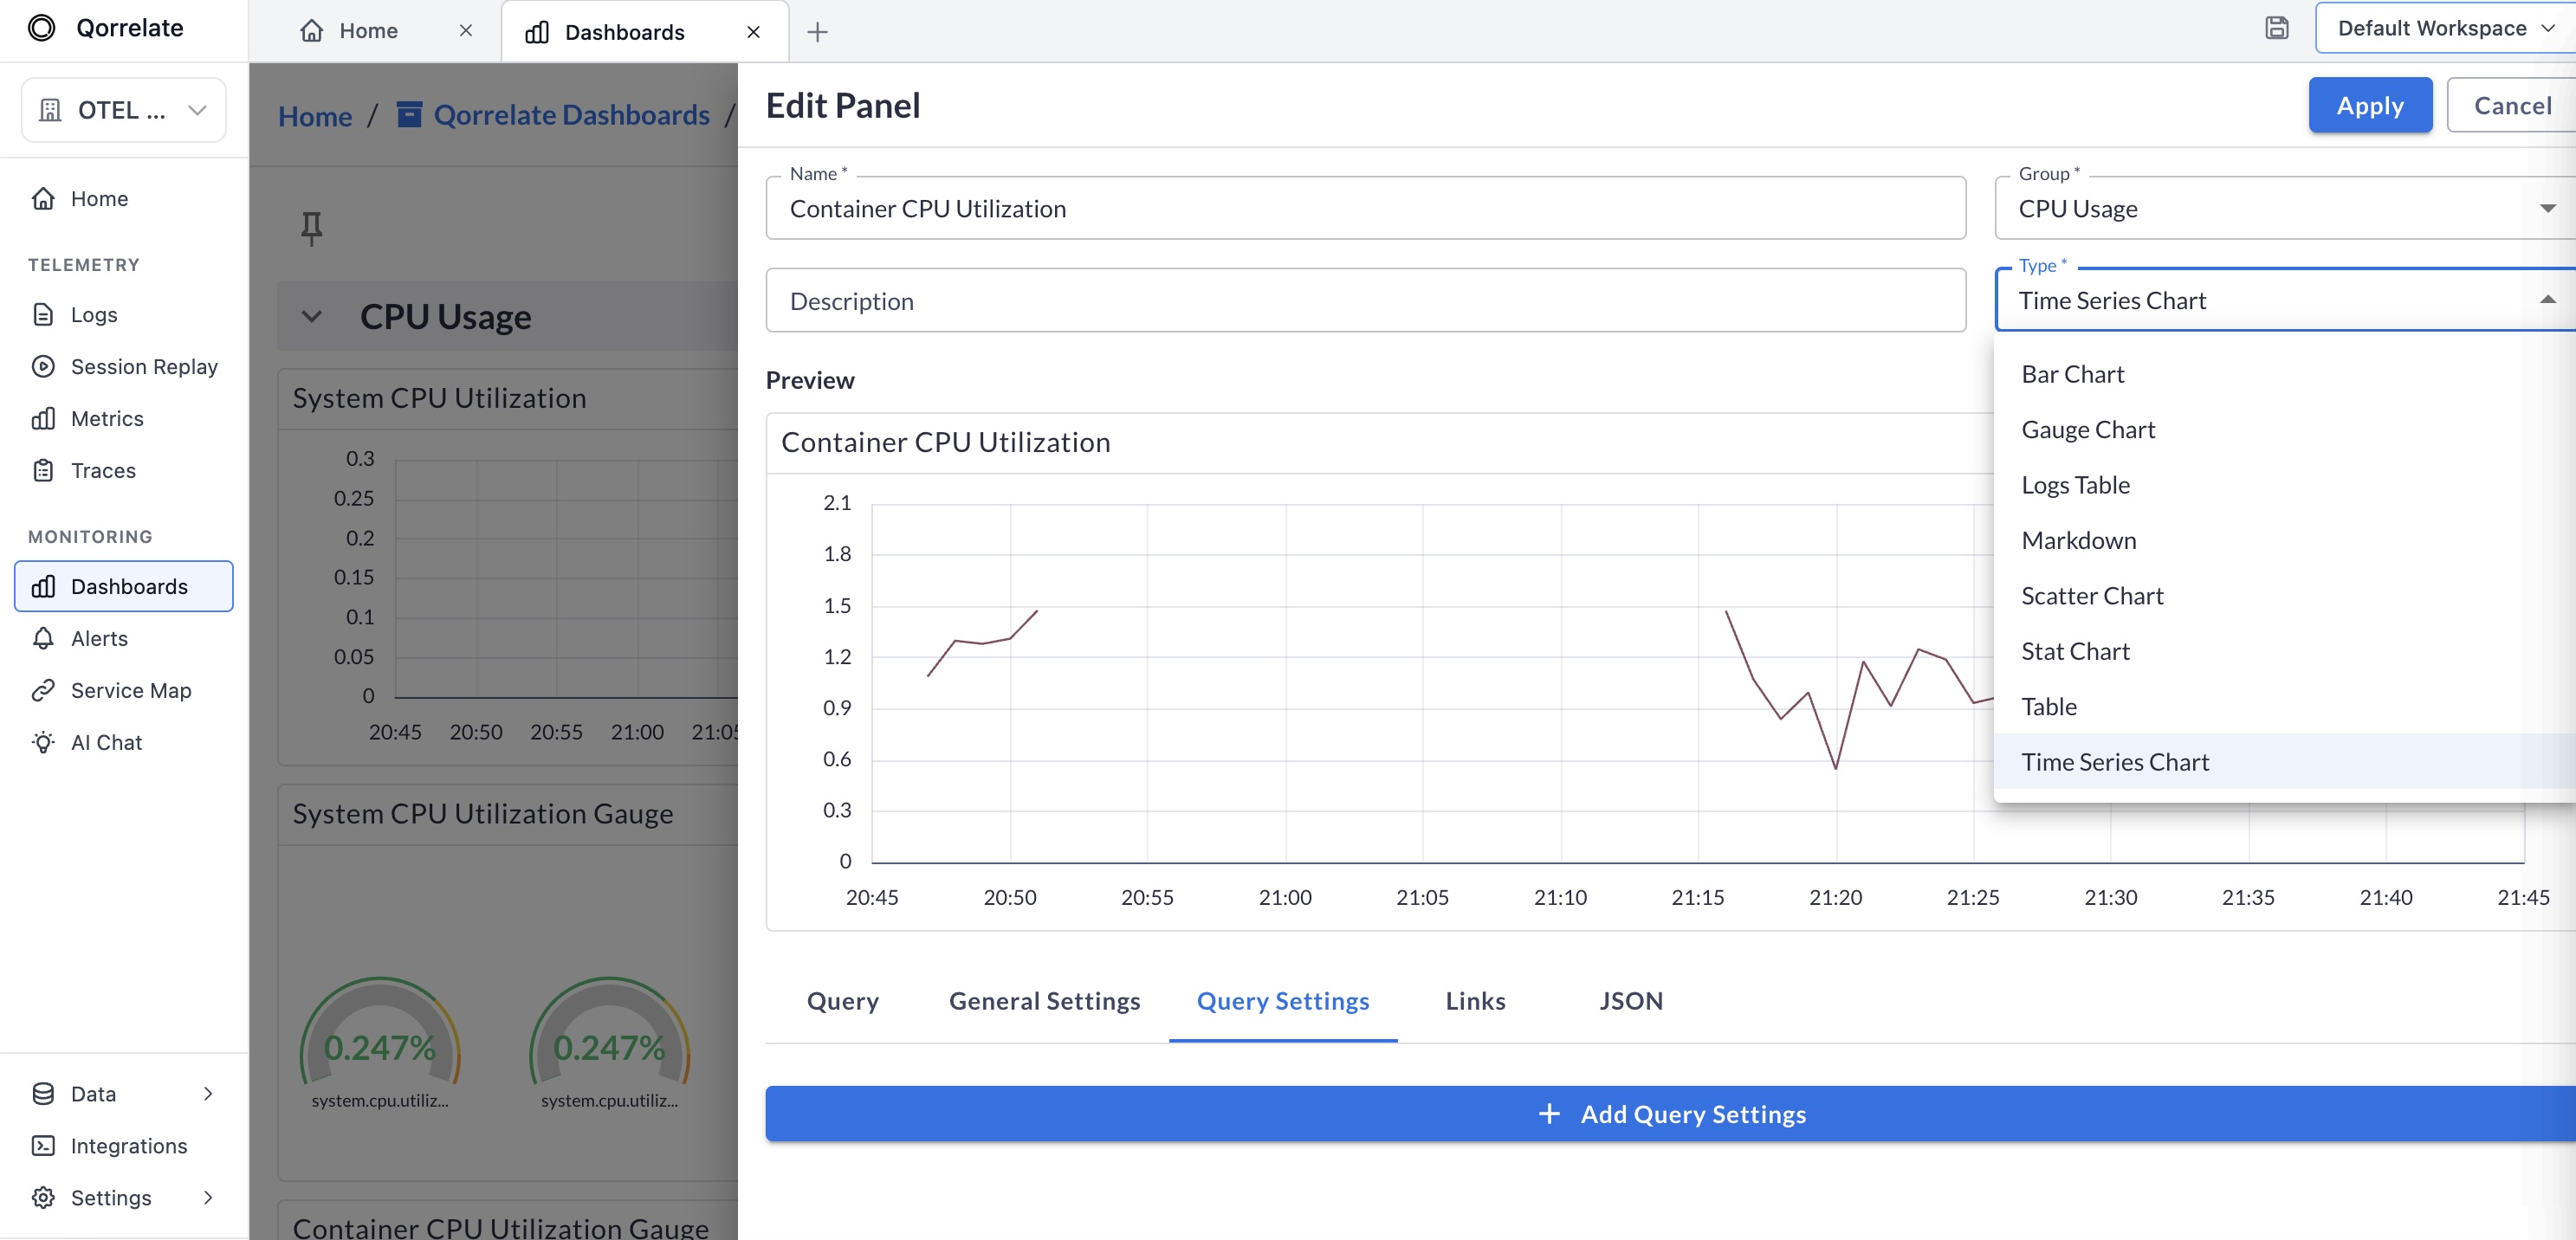
Task: Toggle the dashboard pin
Action: coord(312,228)
